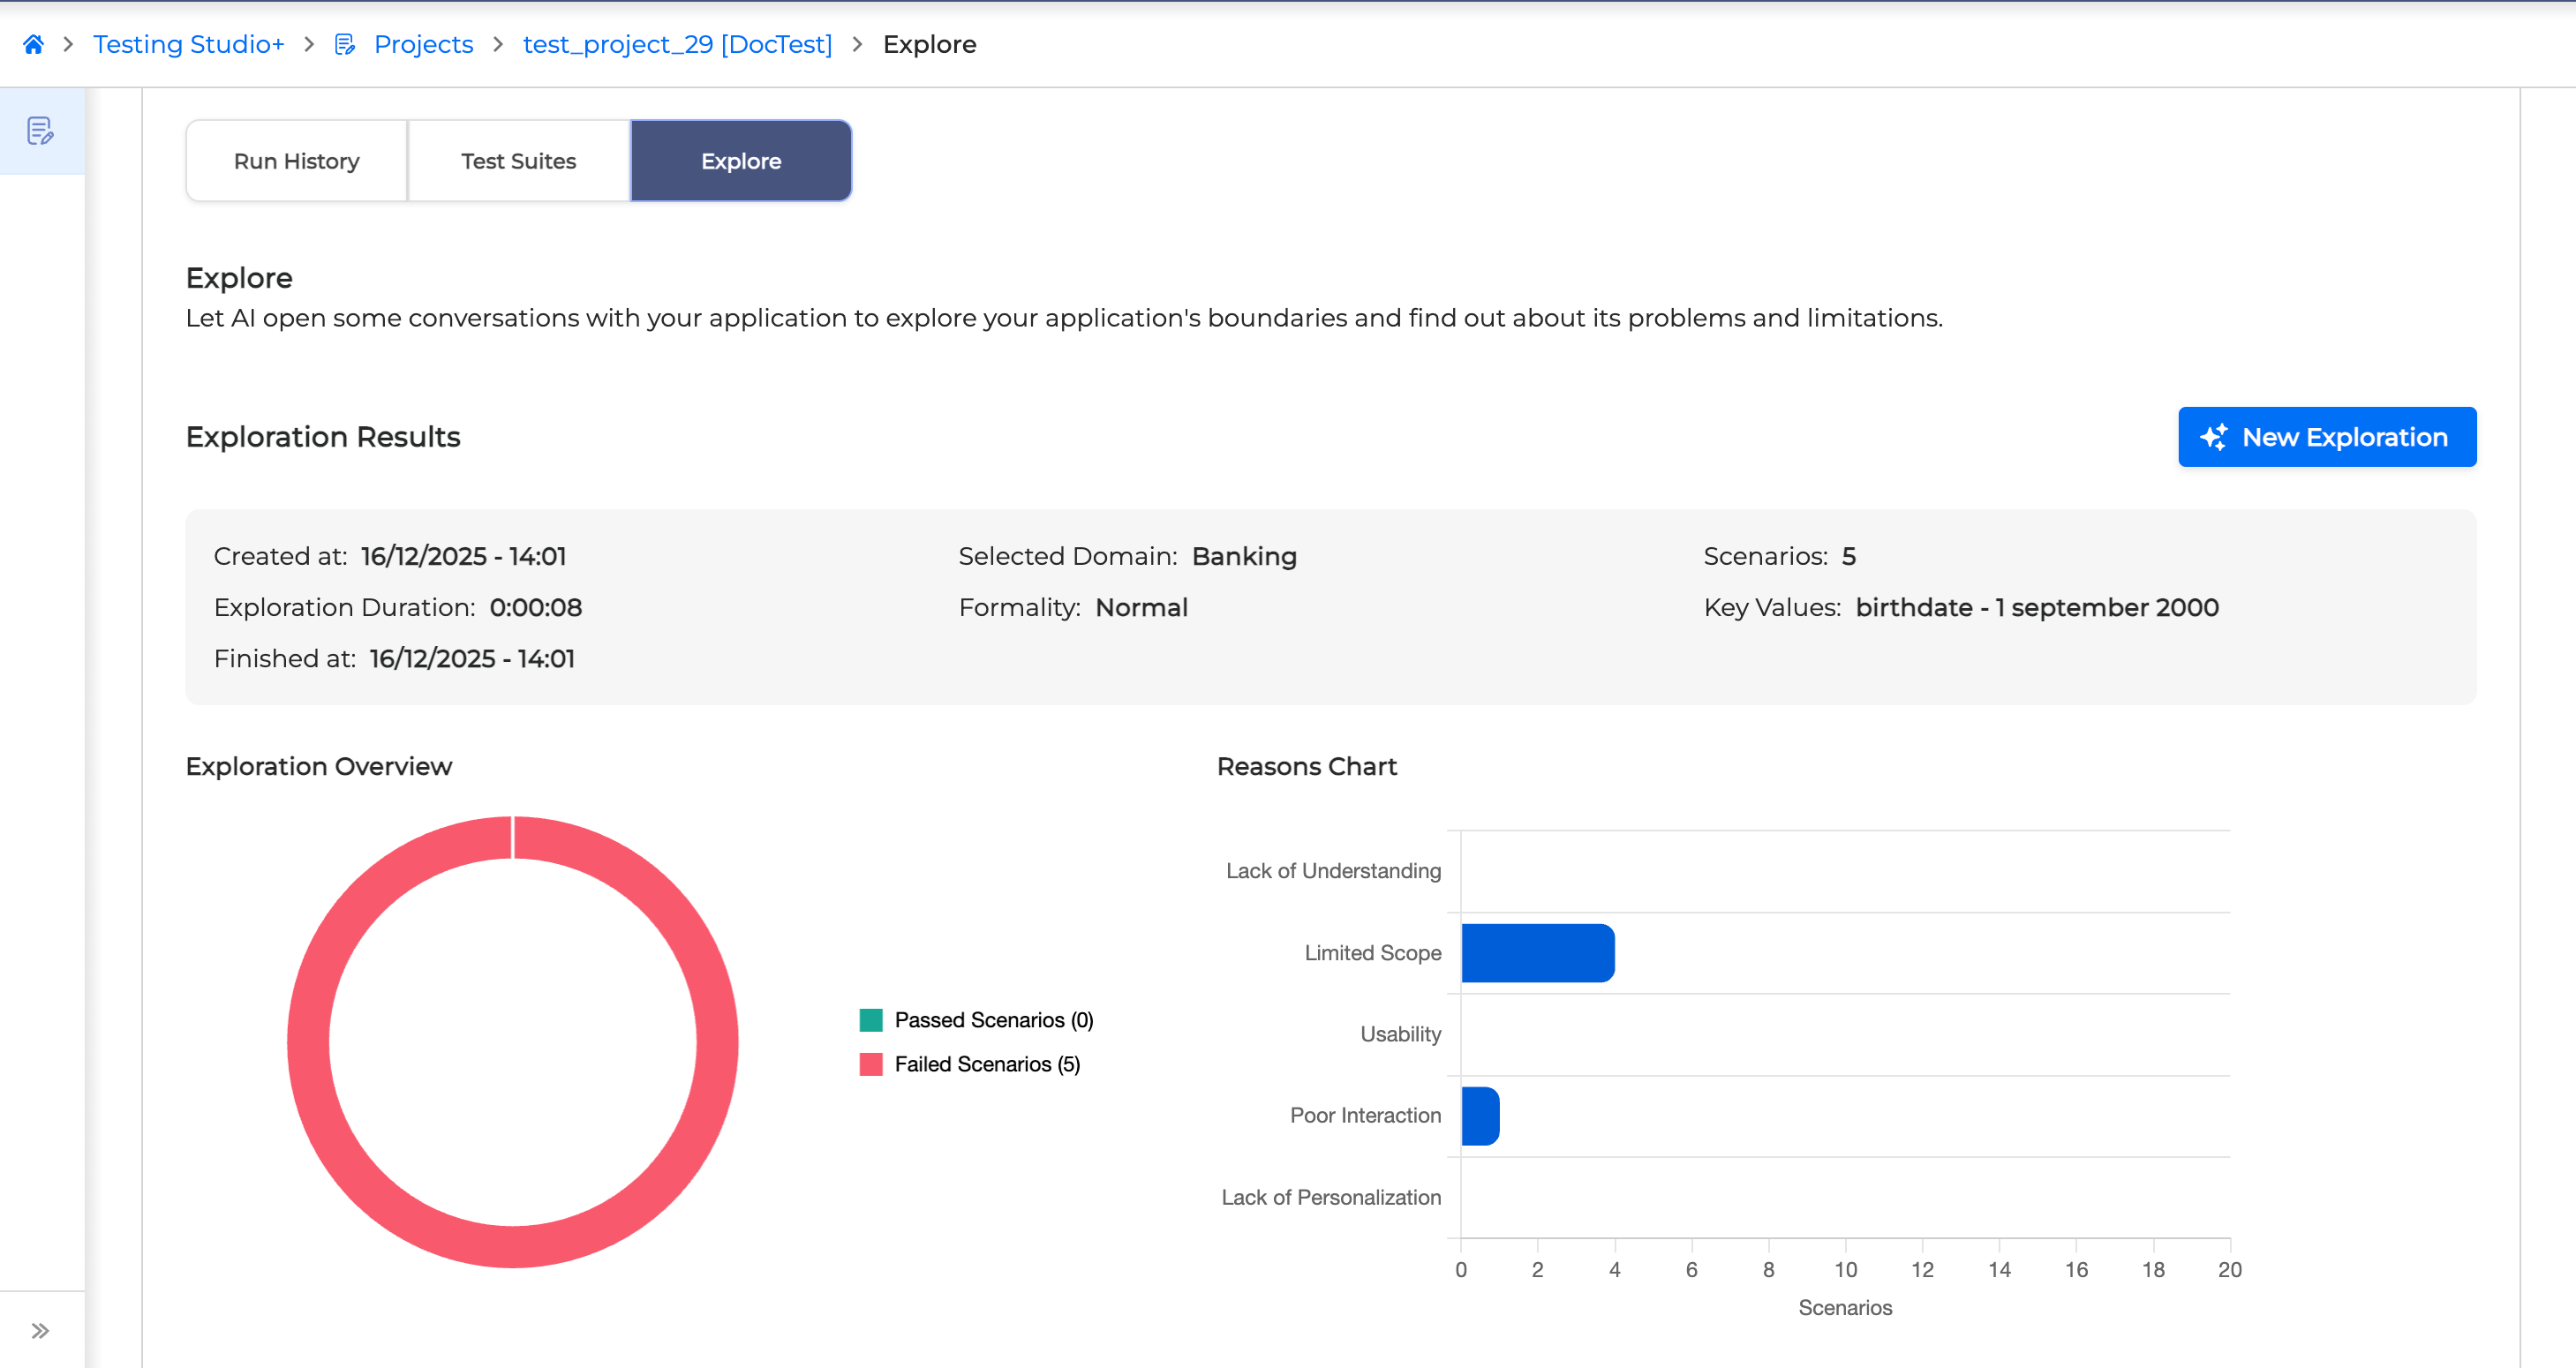Viewport: 2576px width, 1368px height.
Task: Click the Poor Interaction bar in chart
Action: tap(1479, 1116)
